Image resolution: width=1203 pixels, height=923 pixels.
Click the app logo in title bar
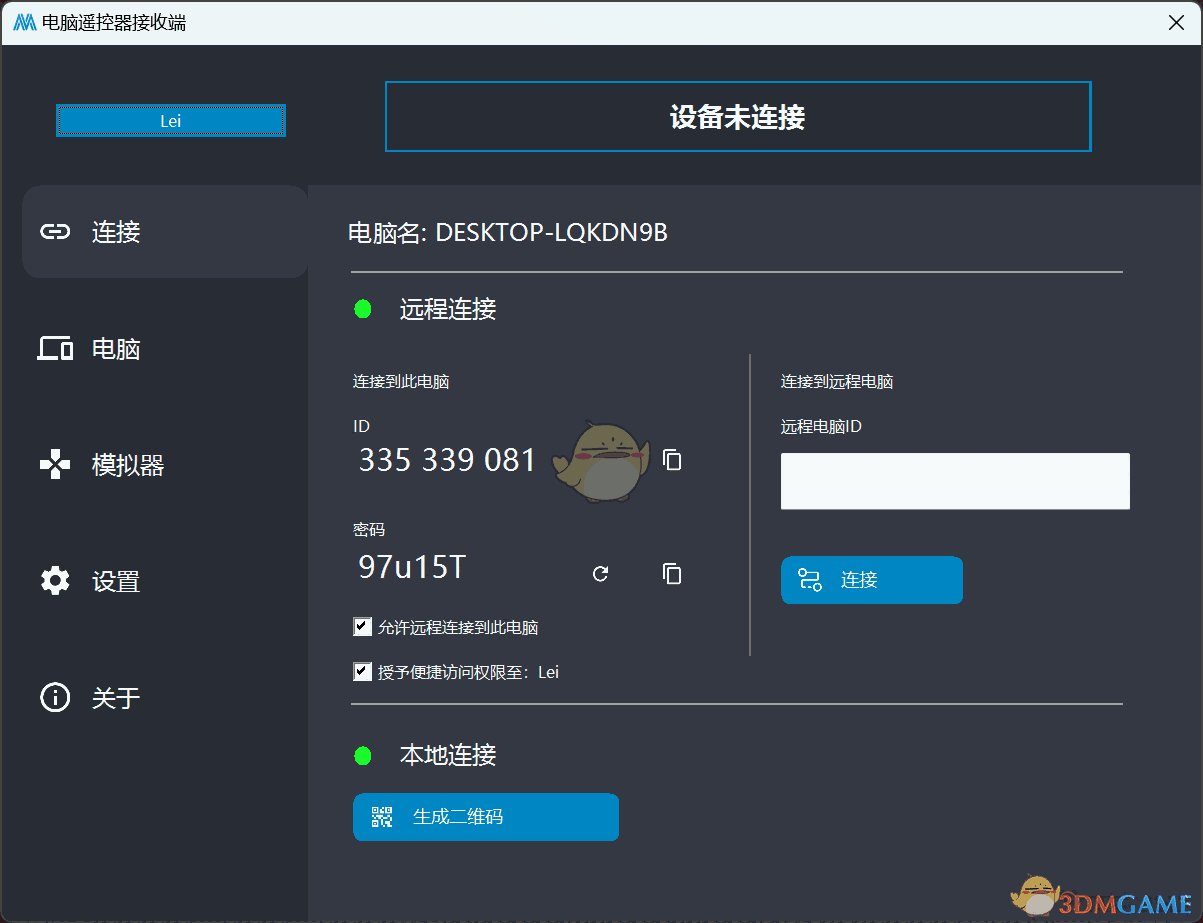25,23
